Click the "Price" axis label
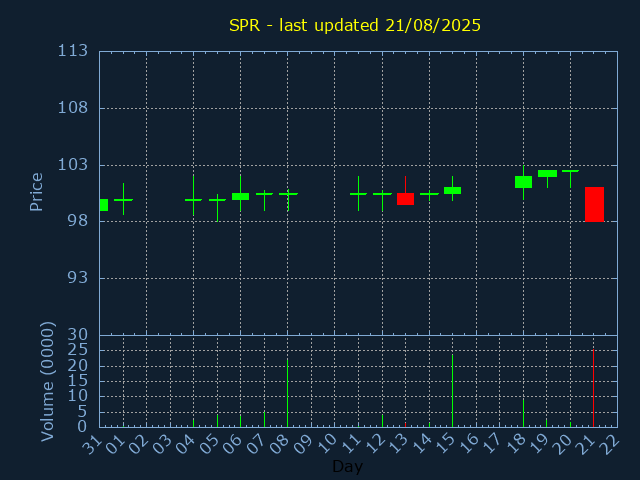This screenshot has width=640, height=480. click(36, 192)
